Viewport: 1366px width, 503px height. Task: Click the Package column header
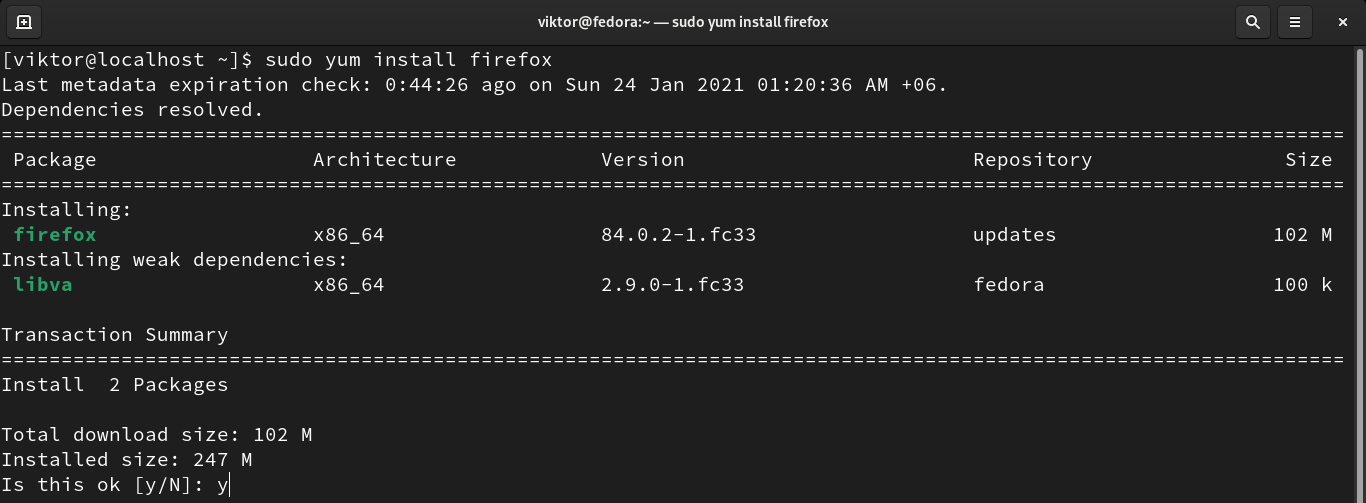tap(55, 160)
